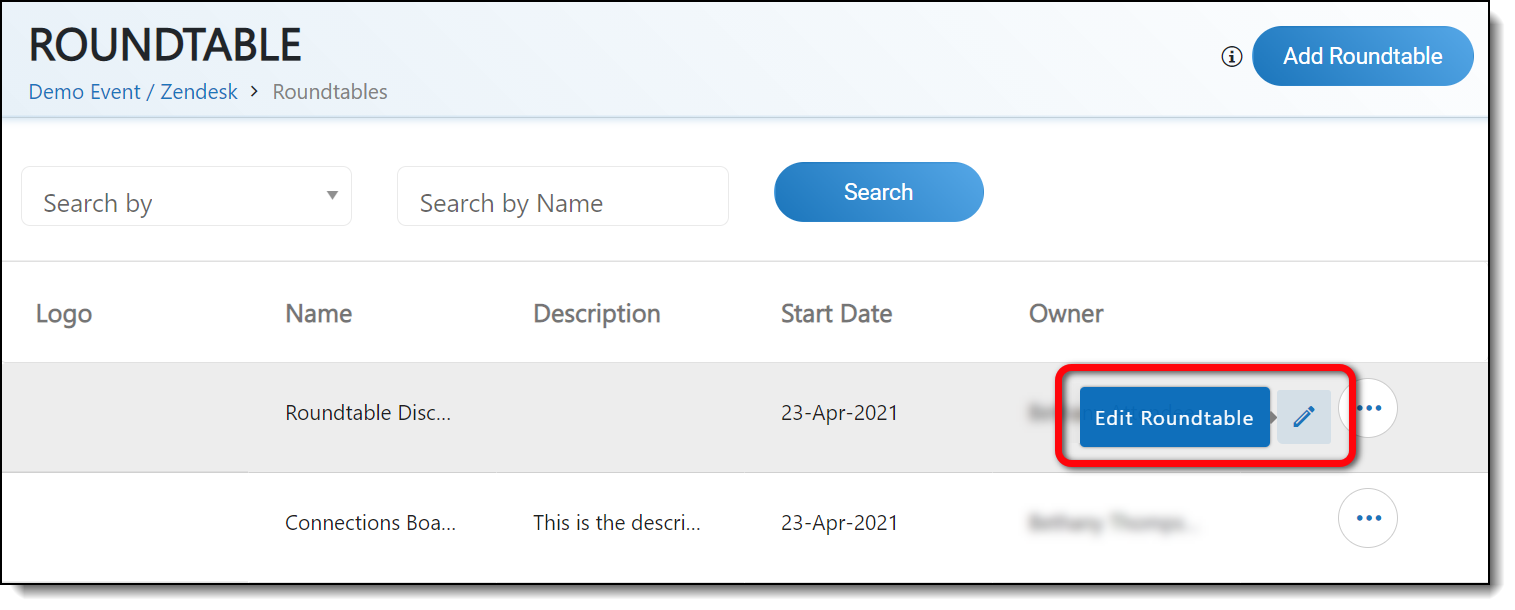Screen dimensions: 1515x610
Task: Click the 'This is the descri...' description cell
Action: (616, 523)
